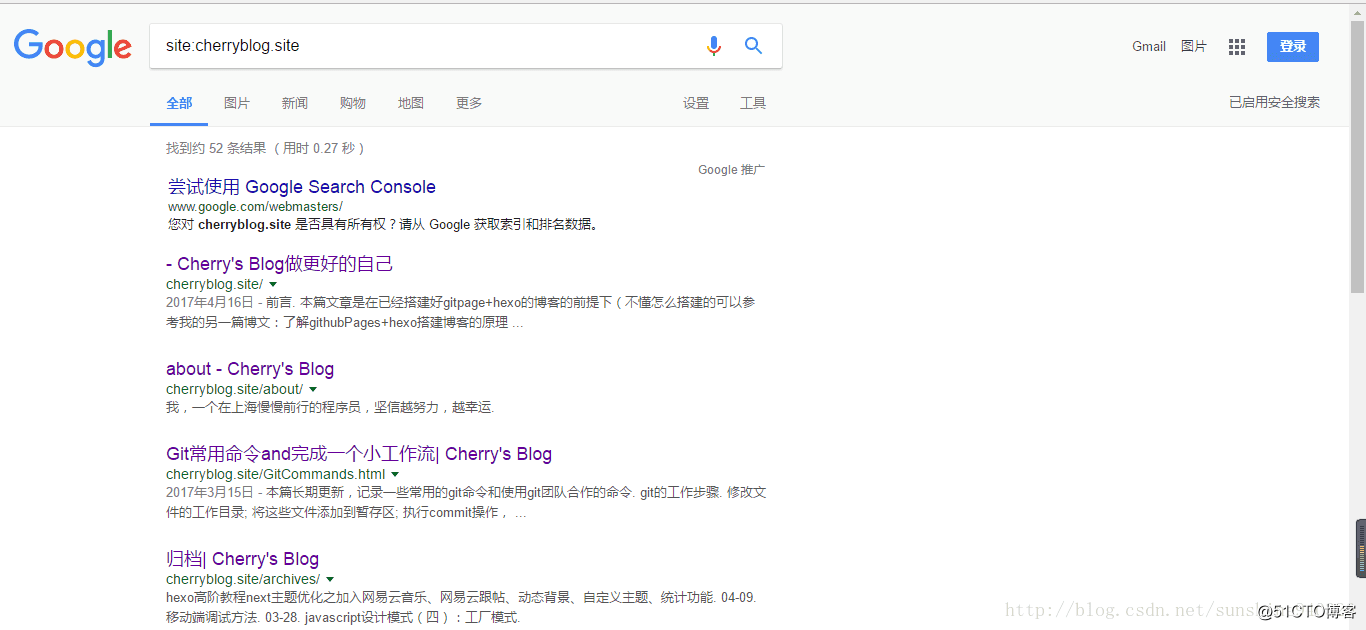Click the Google logo
This screenshot has width=1366, height=630.
[73, 47]
